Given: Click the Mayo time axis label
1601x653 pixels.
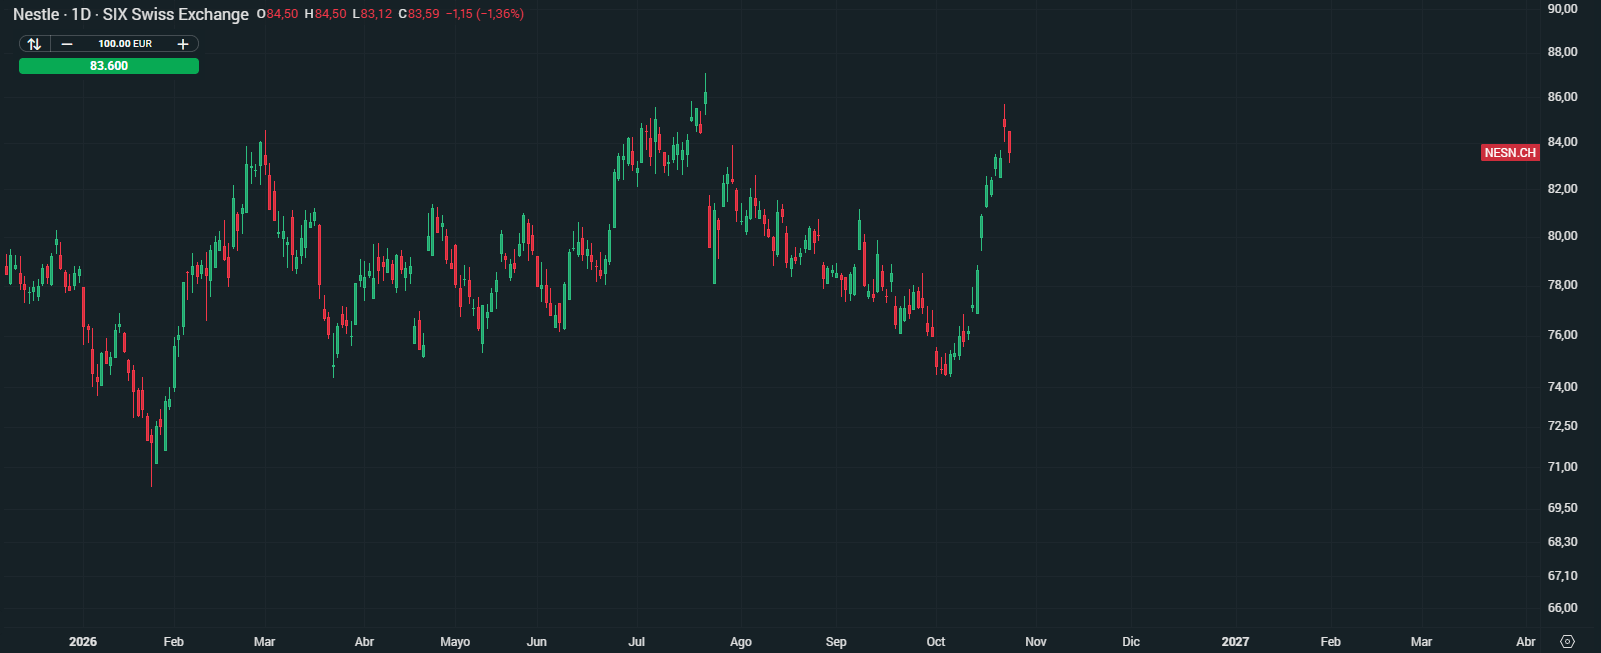Looking at the screenshot, I should point(455,642).
